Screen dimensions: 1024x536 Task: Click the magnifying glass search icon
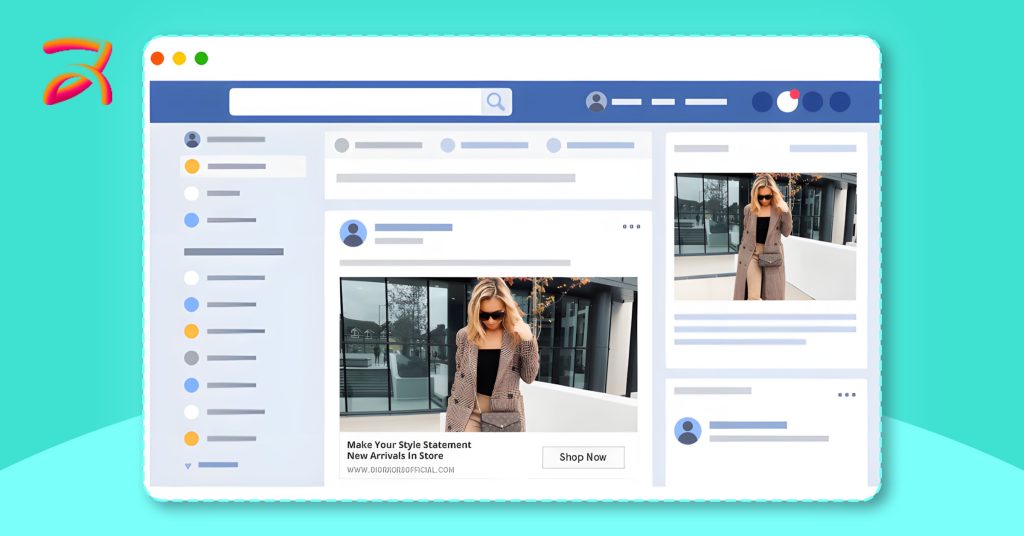496,102
